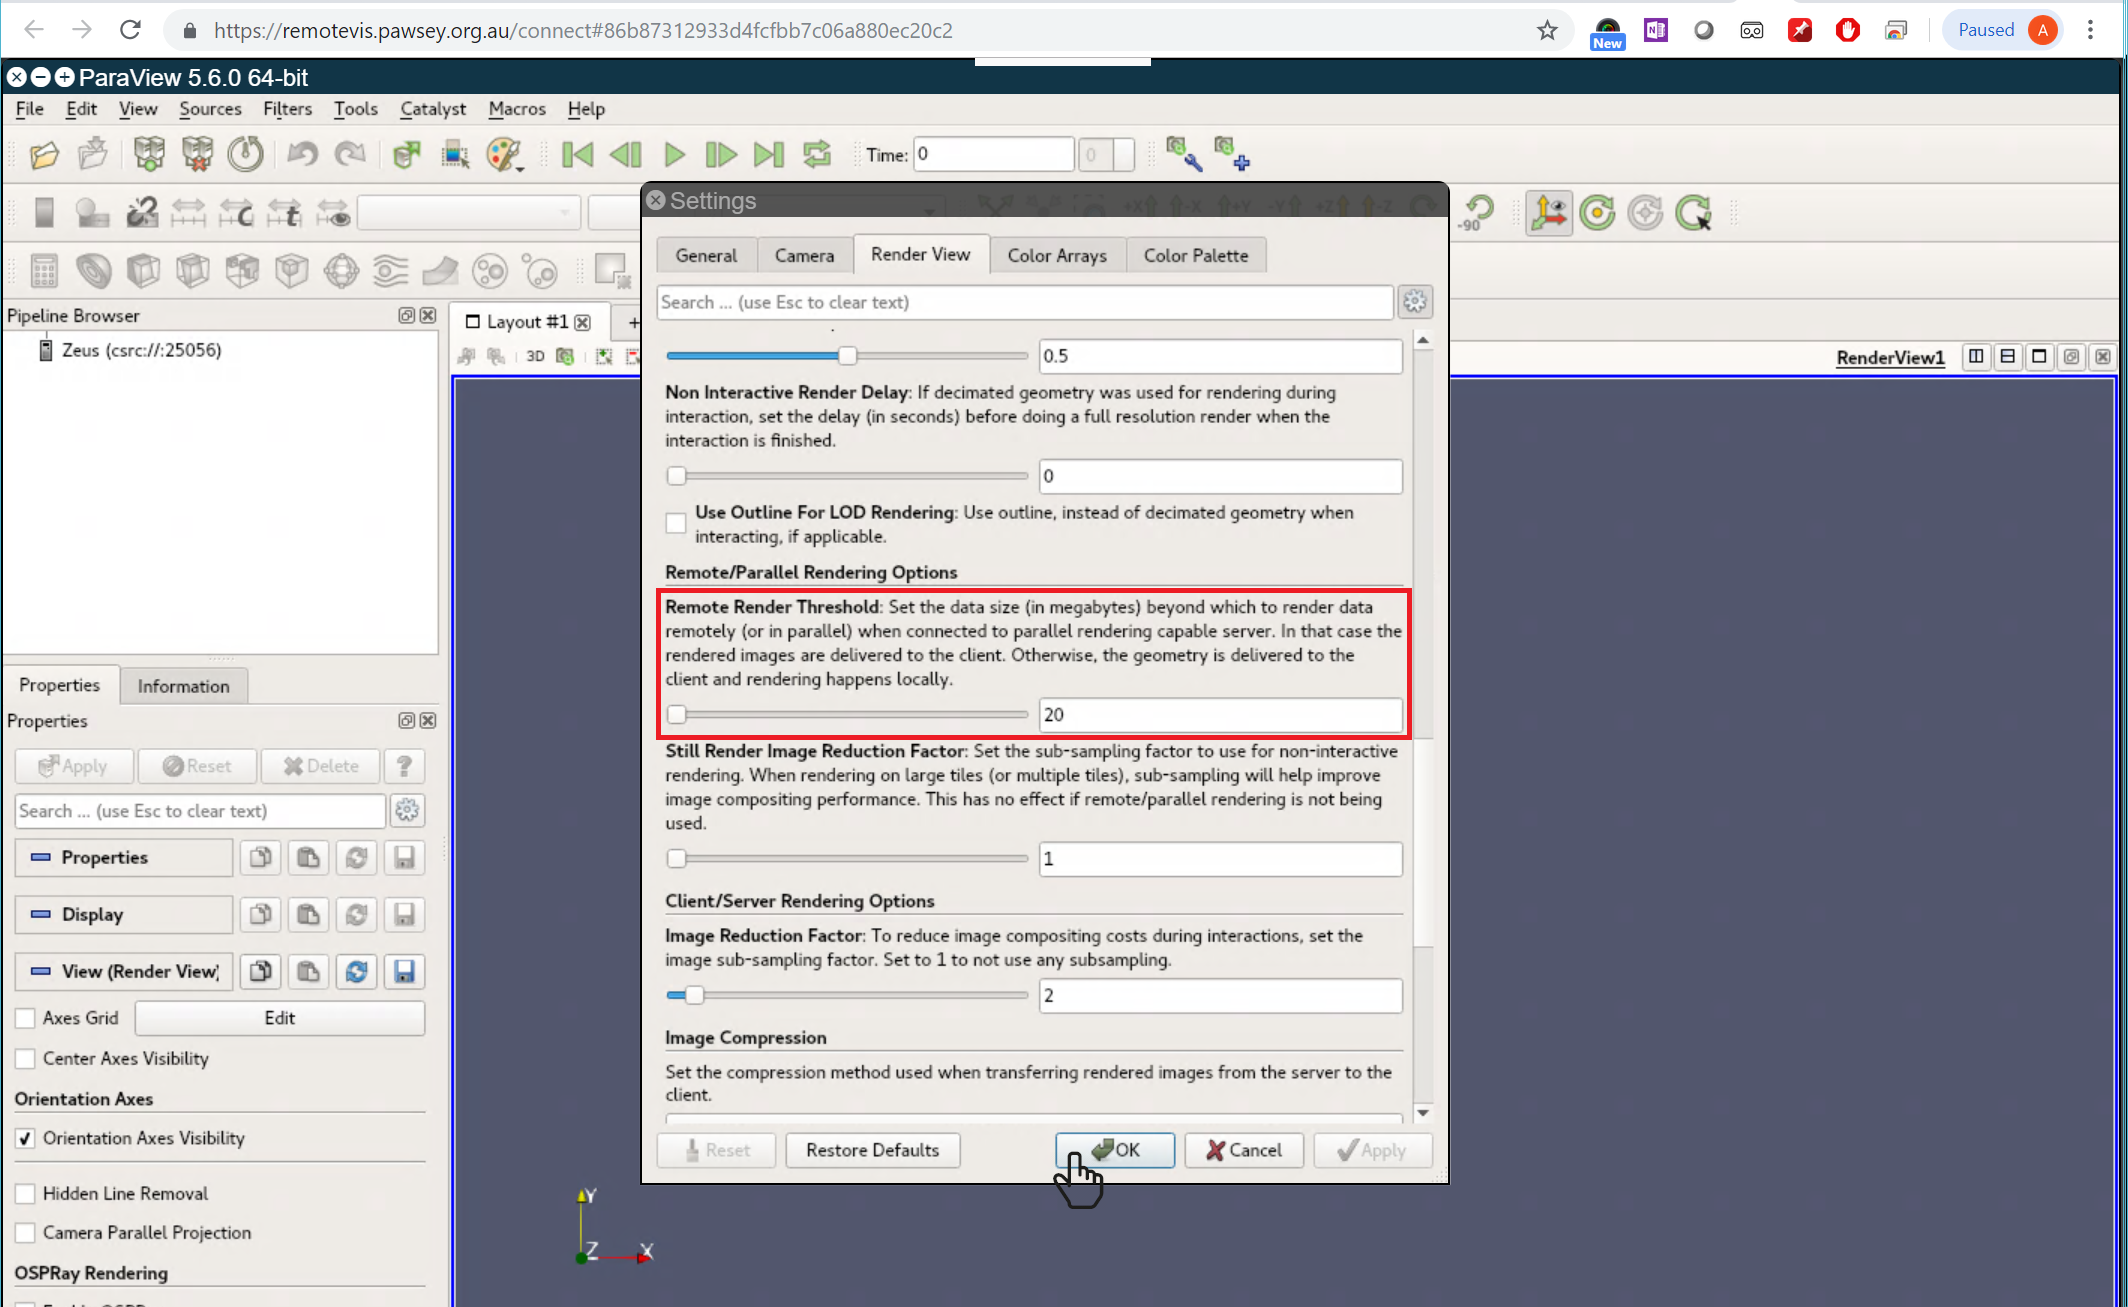
Task: Open the Macros menu
Action: [517, 109]
